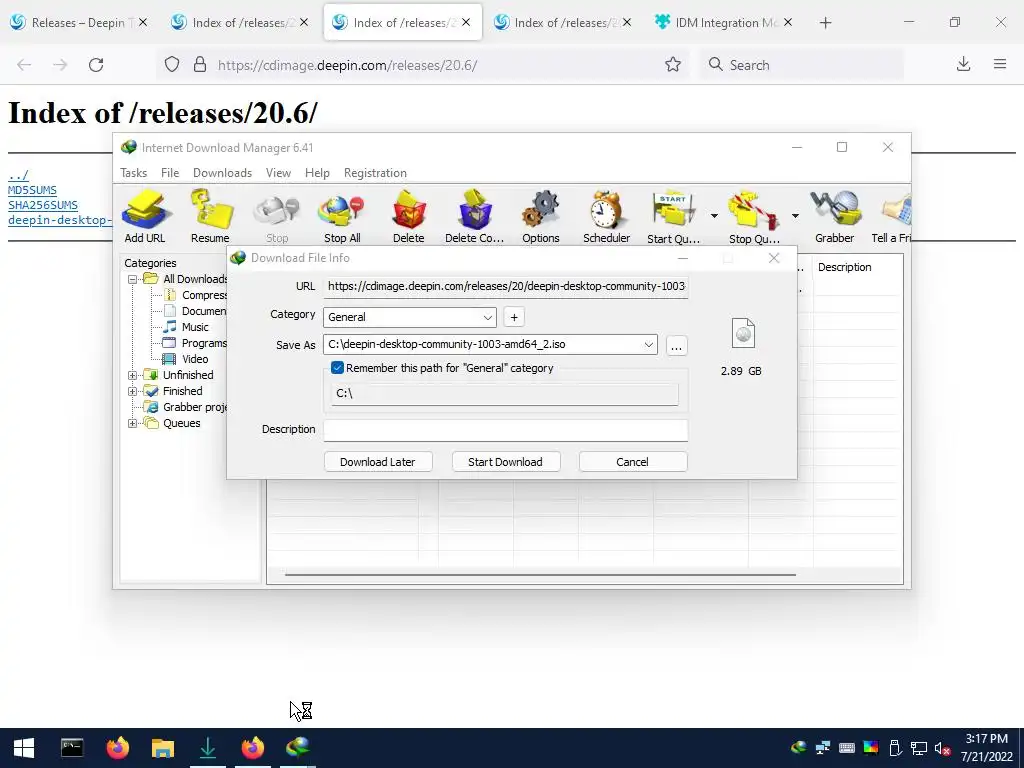Open Stop Queue dropdown arrow
The width and height of the screenshot is (1024, 768).
click(x=795, y=216)
